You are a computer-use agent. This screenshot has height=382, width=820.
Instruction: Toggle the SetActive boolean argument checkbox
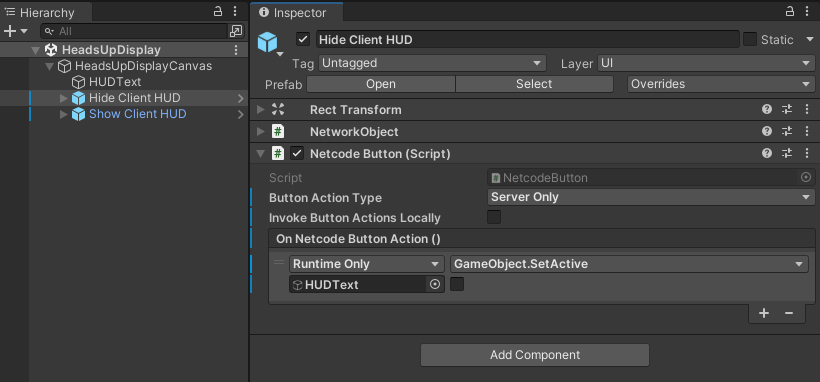pos(457,284)
